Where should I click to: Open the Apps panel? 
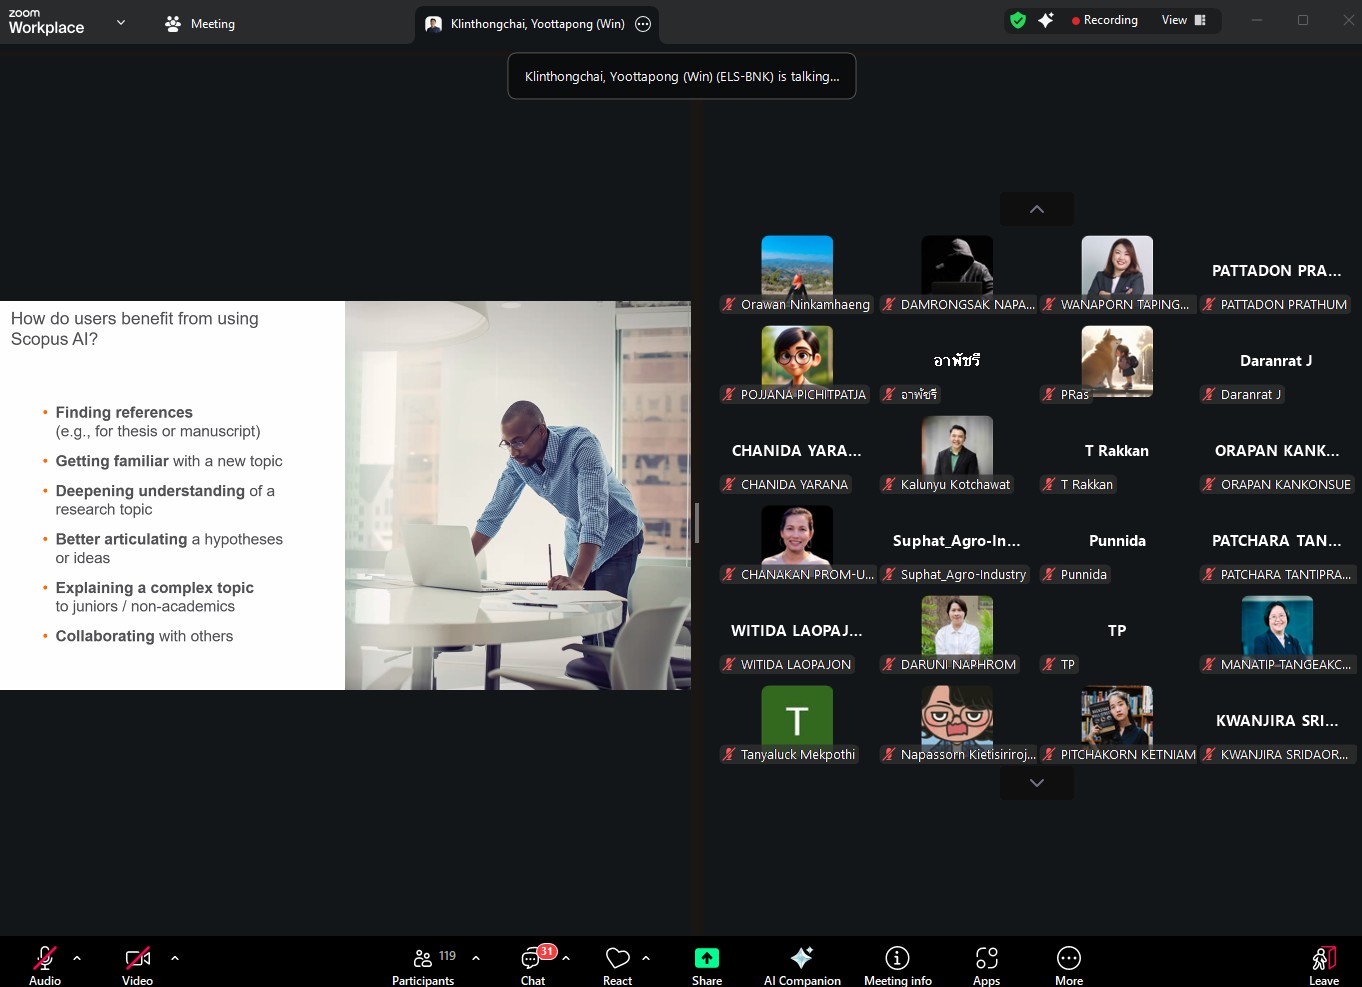986,958
